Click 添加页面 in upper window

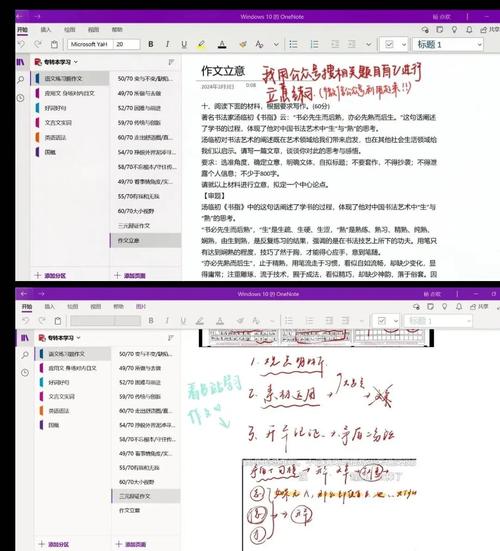tap(130, 276)
